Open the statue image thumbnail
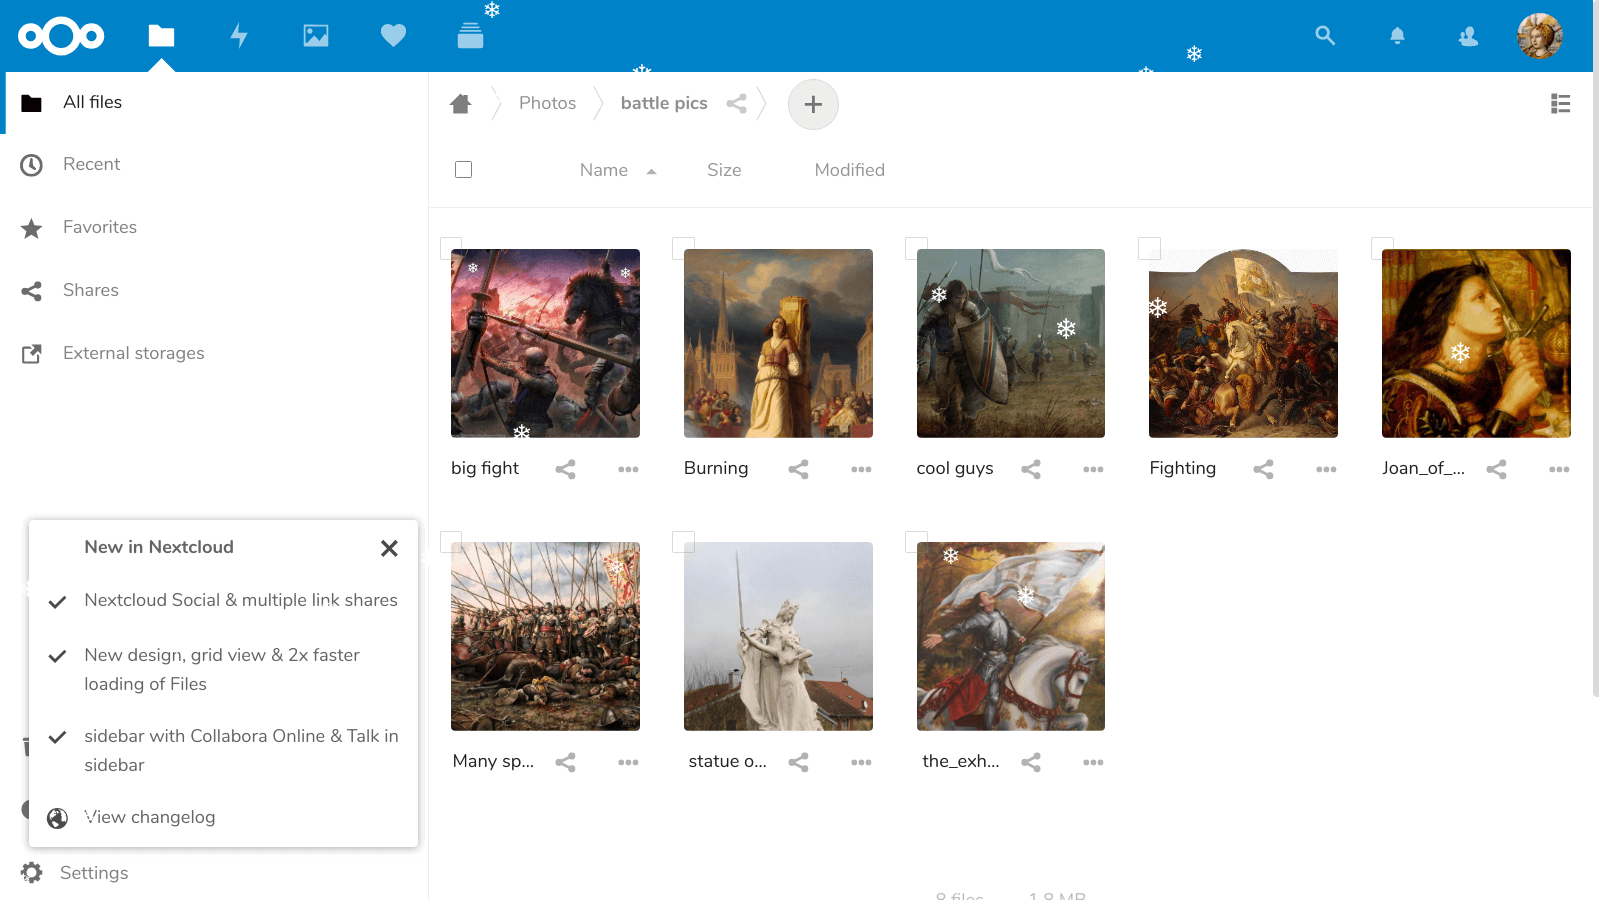Image resolution: width=1599 pixels, height=900 pixels. (x=778, y=636)
